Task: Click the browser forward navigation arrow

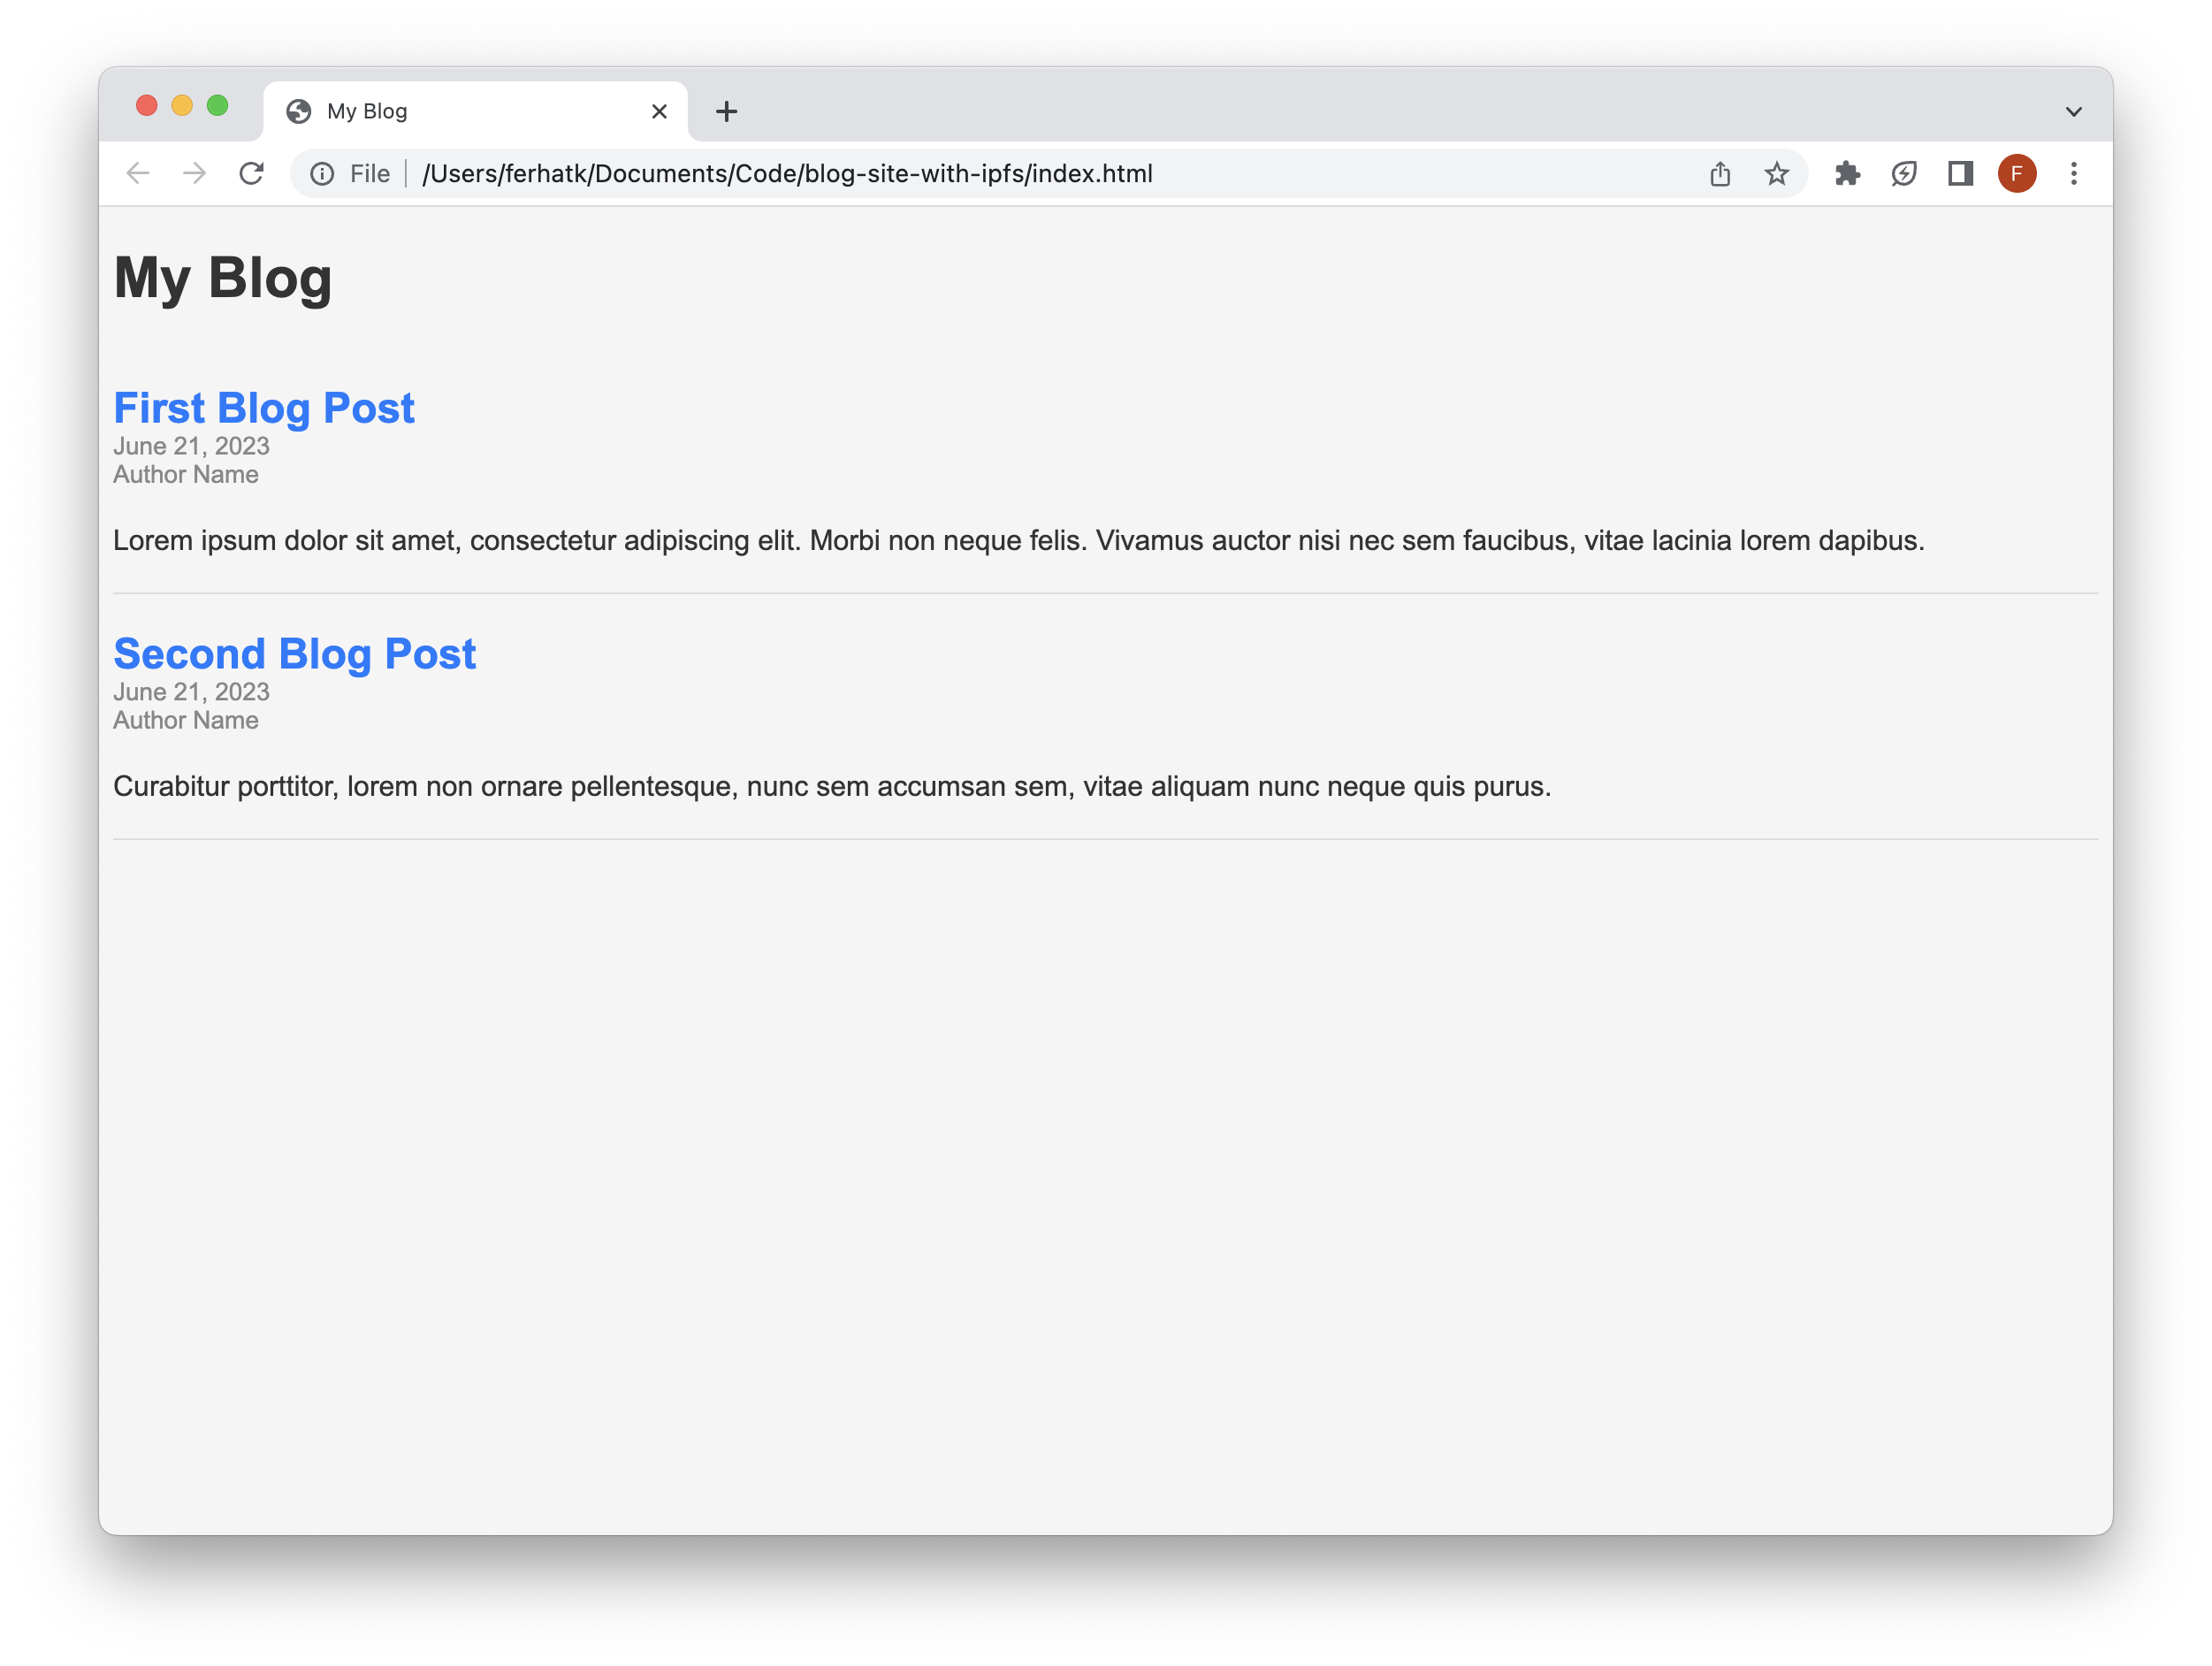Action: [193, 173]
